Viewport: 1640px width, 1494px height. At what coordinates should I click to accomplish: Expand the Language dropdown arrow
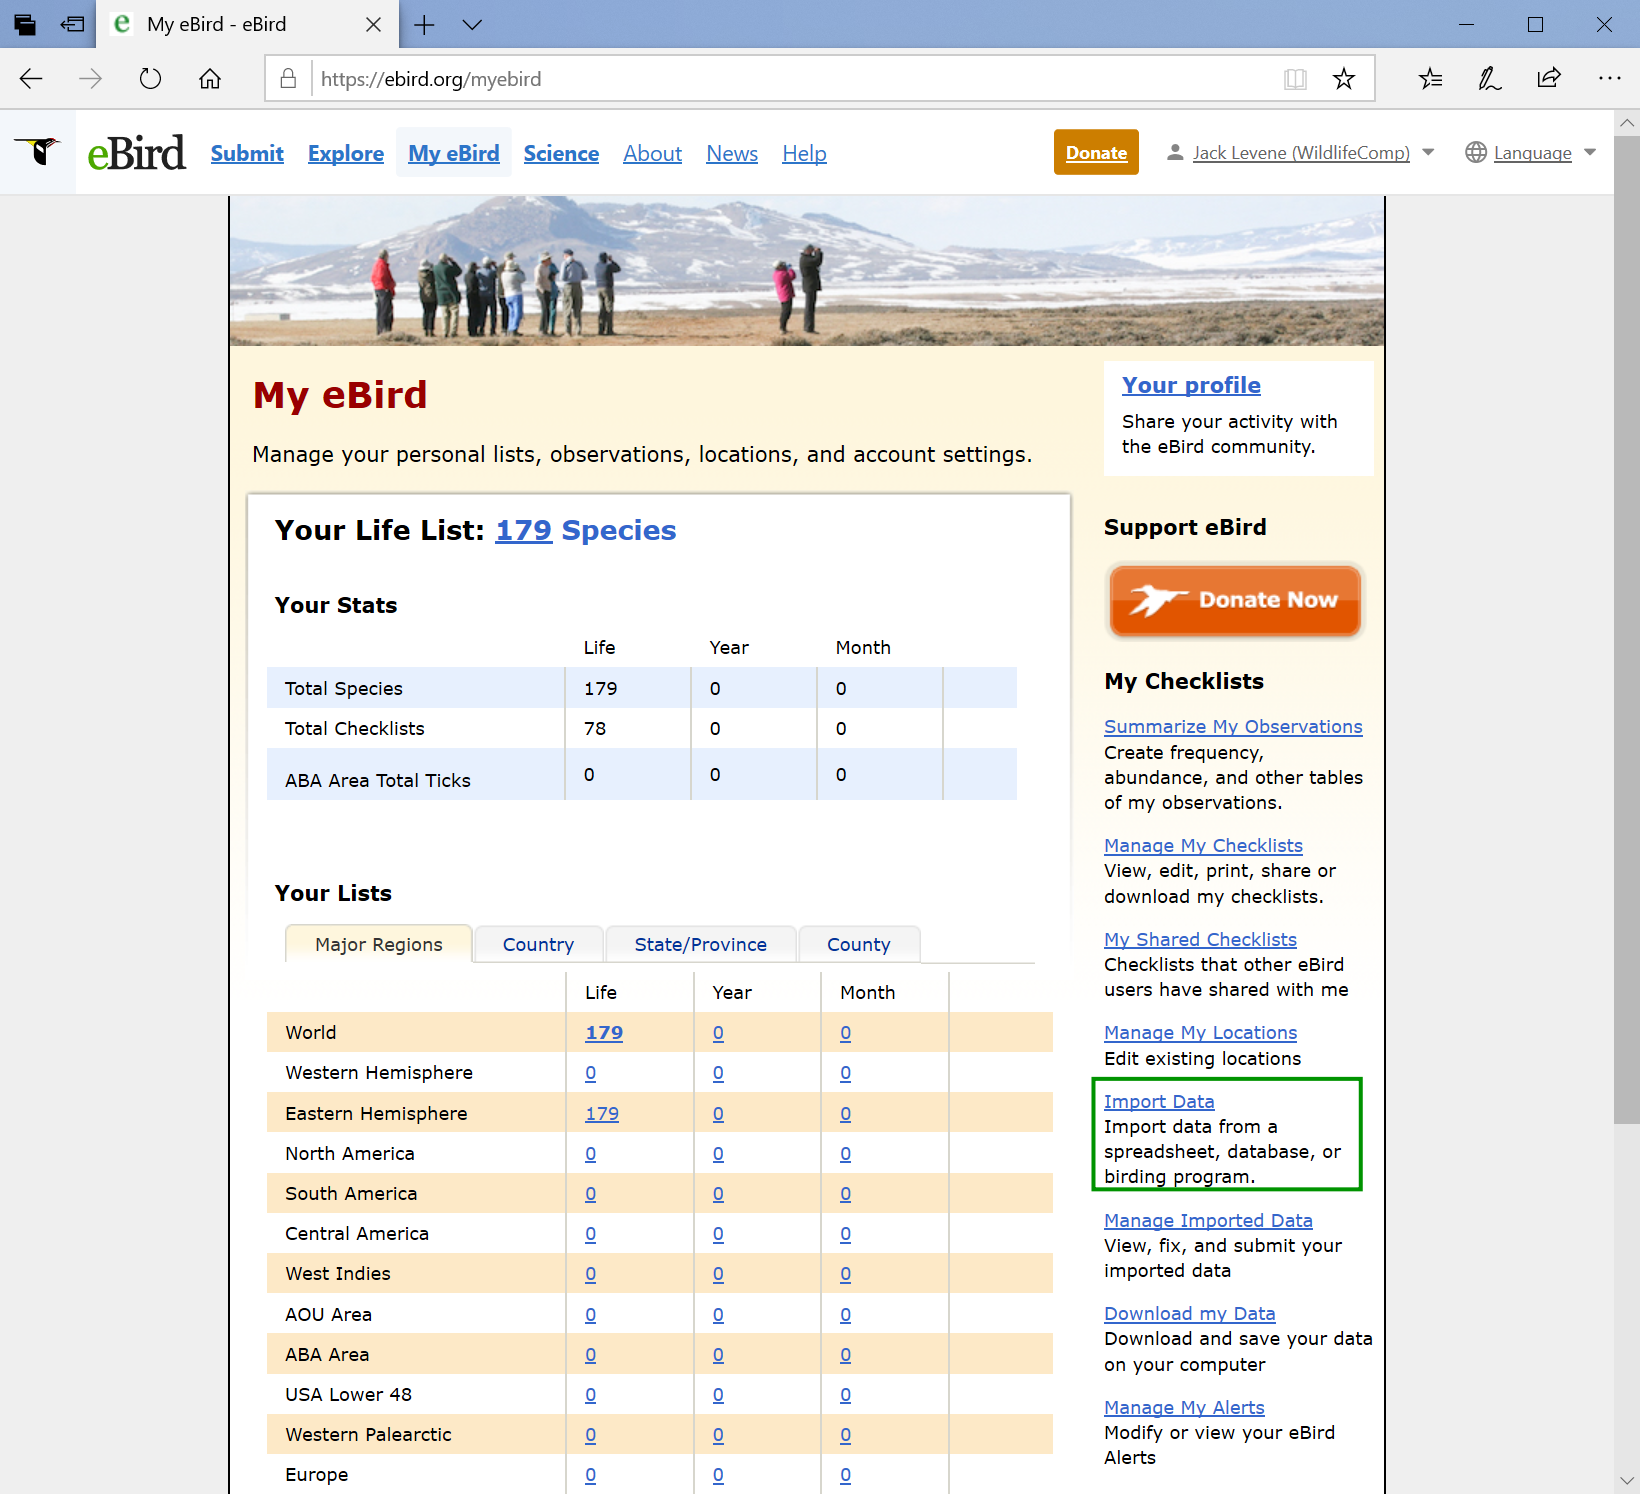1590,153
